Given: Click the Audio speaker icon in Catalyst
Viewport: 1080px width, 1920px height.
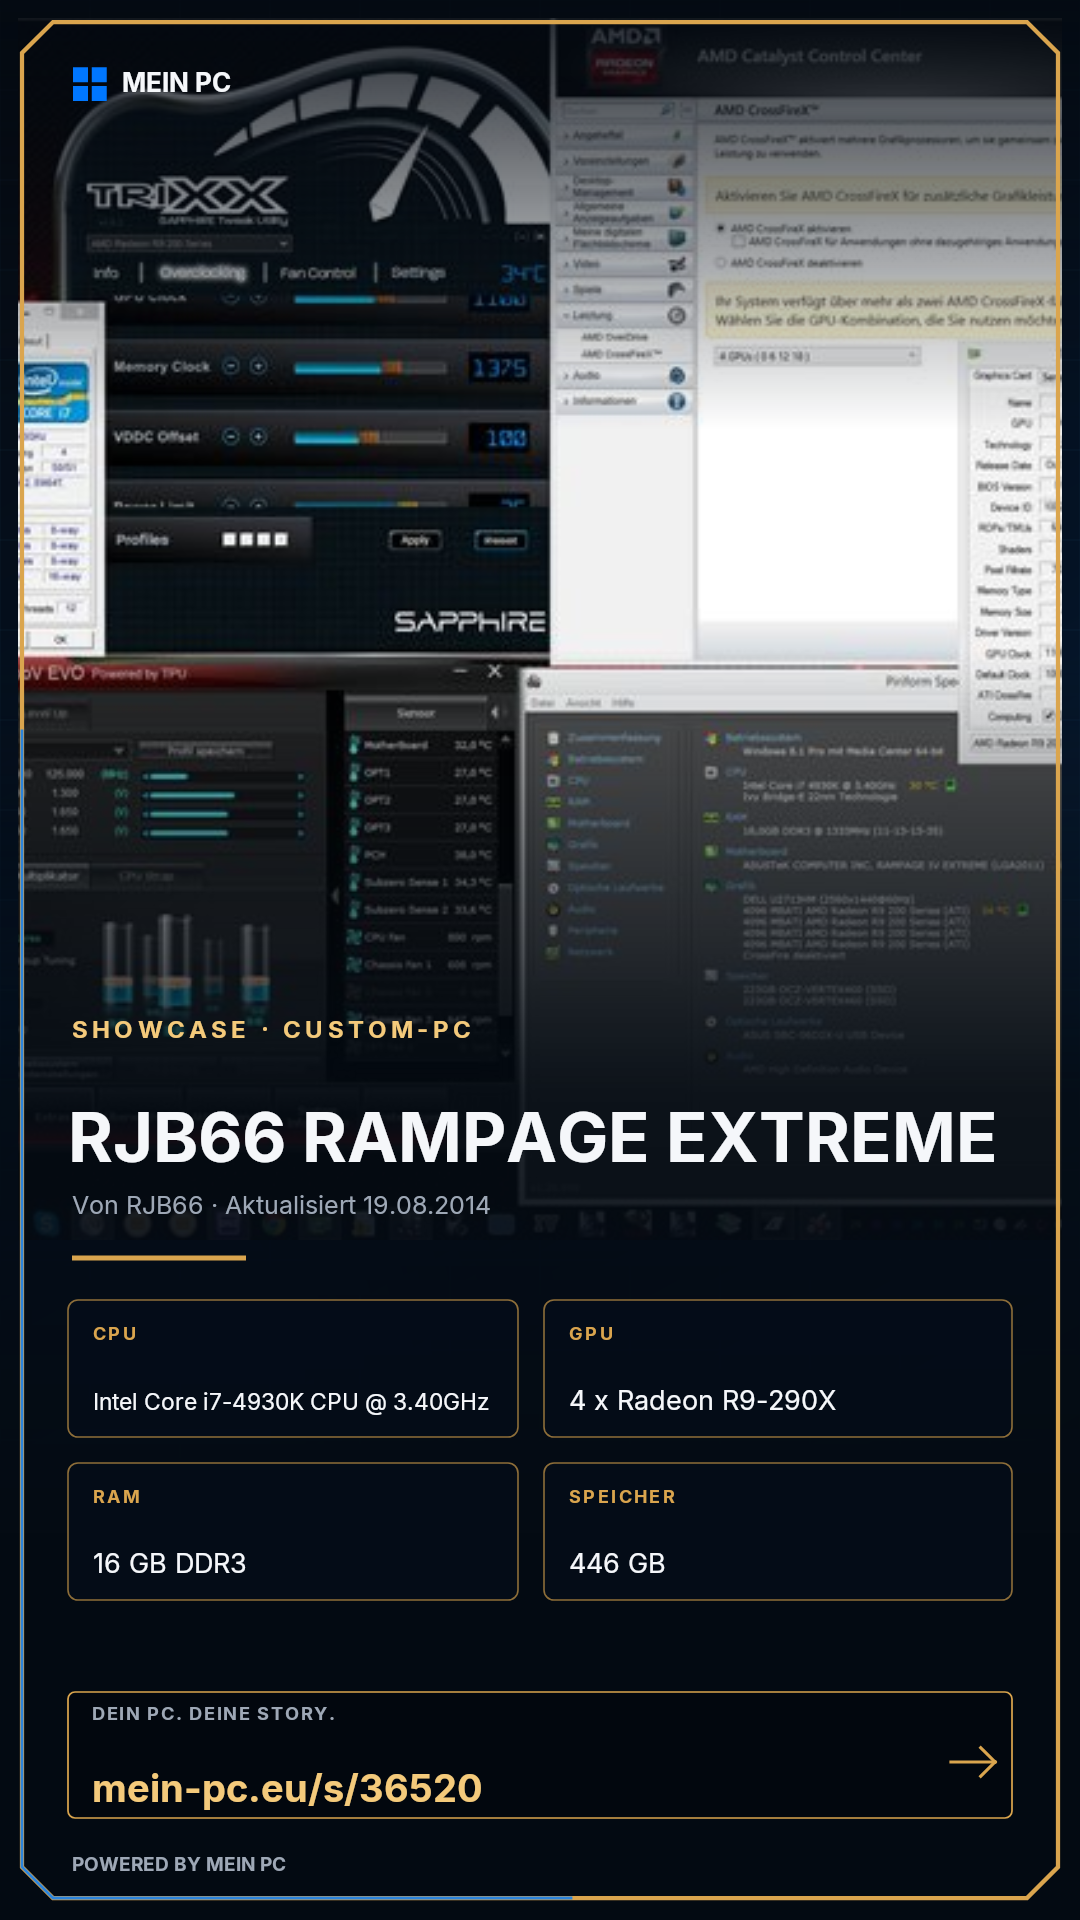Looking at the screenshot, I should [677, 376].
